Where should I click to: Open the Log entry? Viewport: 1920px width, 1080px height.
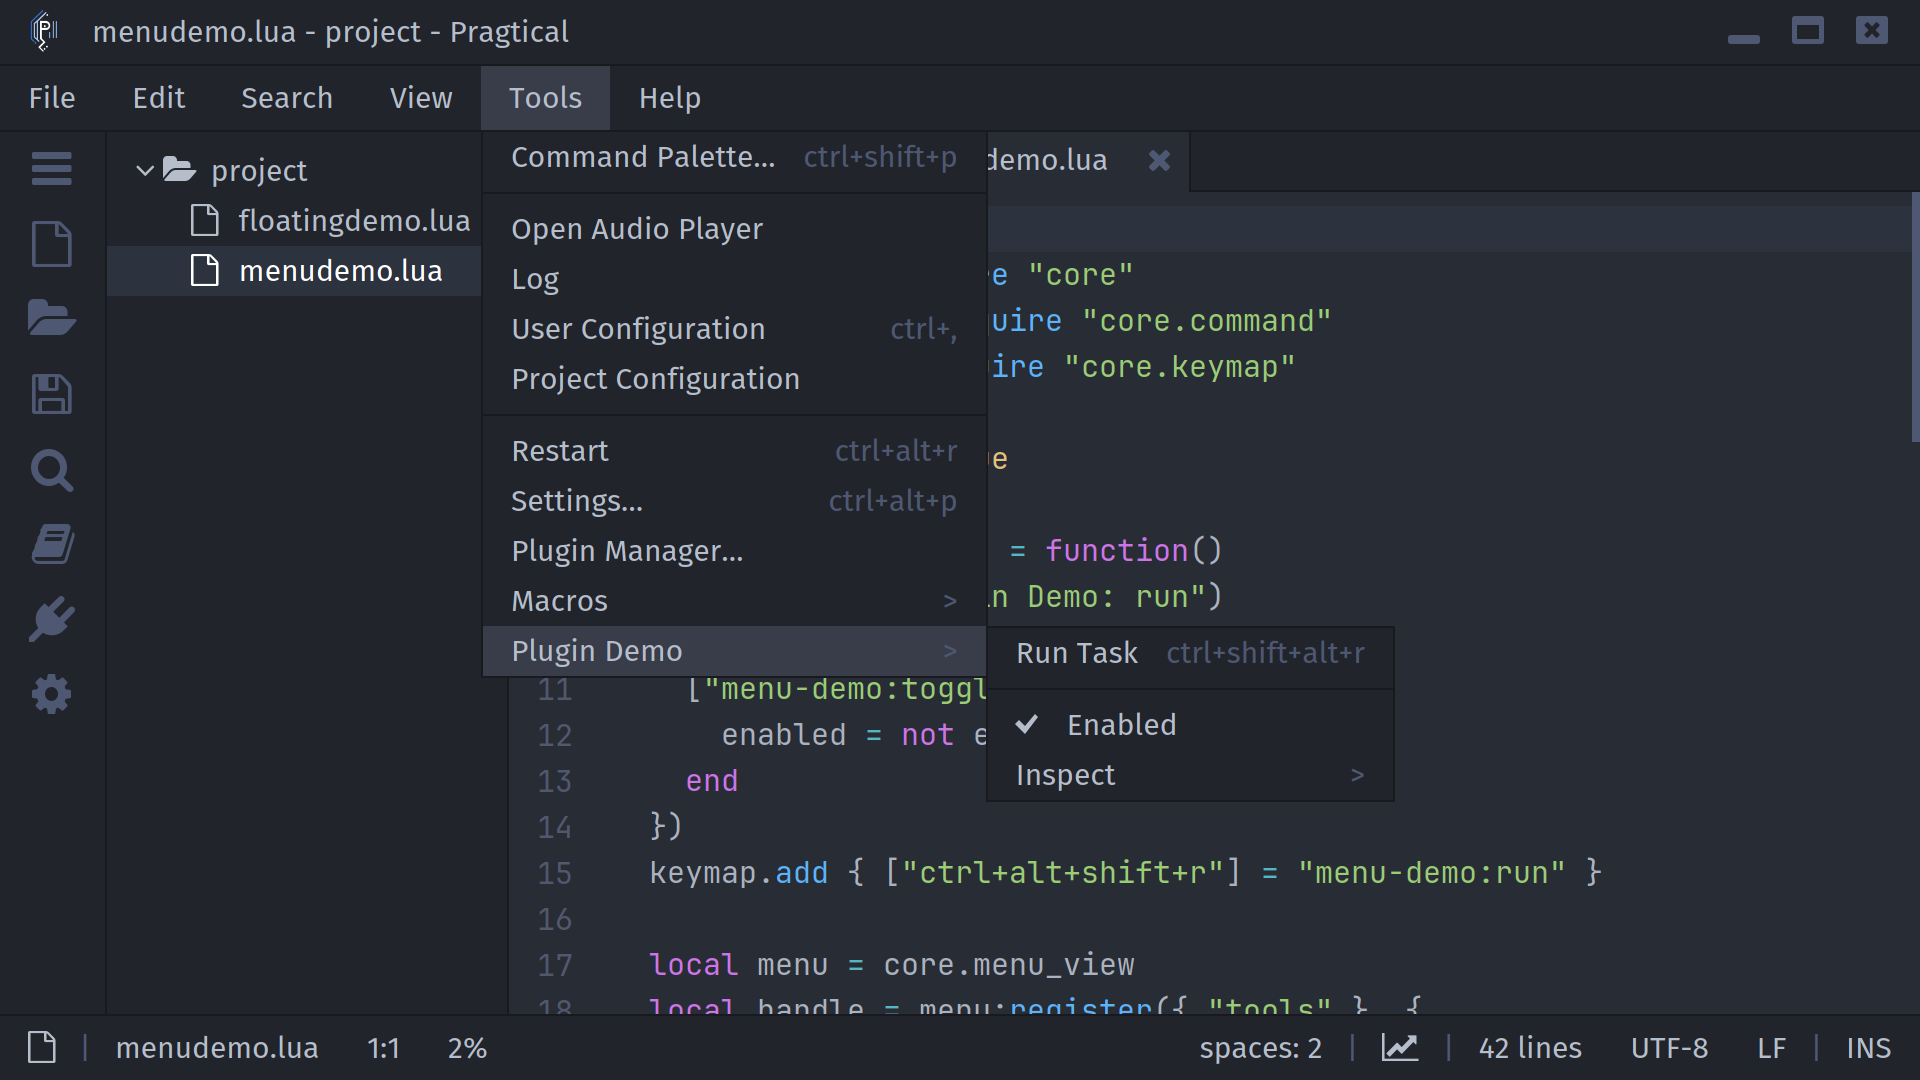pos(734,279)
